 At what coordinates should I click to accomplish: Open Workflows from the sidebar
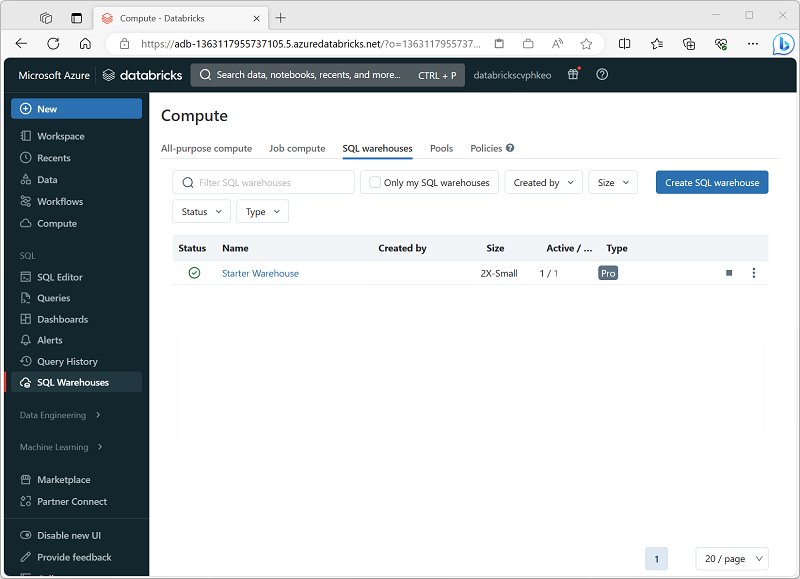(61, 201)
